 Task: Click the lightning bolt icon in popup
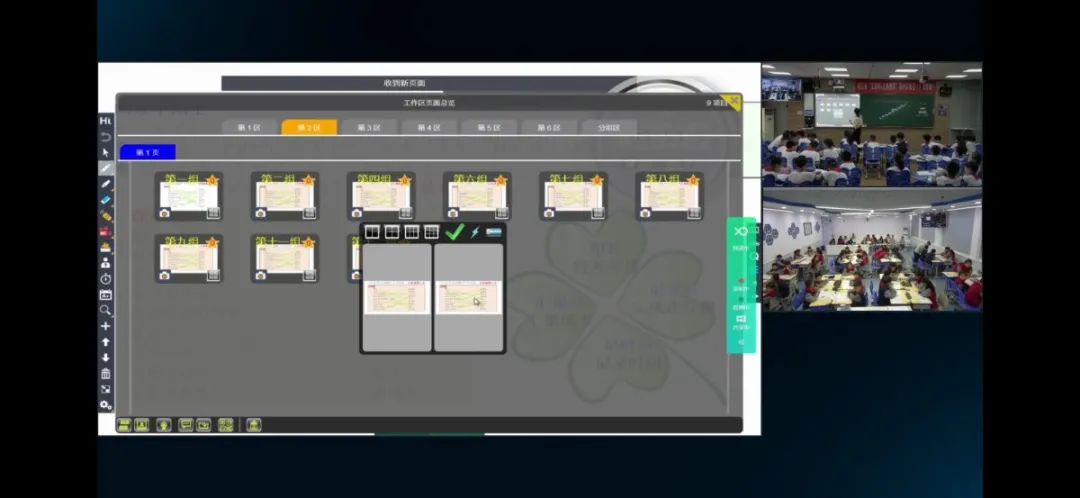coord(475,232)
